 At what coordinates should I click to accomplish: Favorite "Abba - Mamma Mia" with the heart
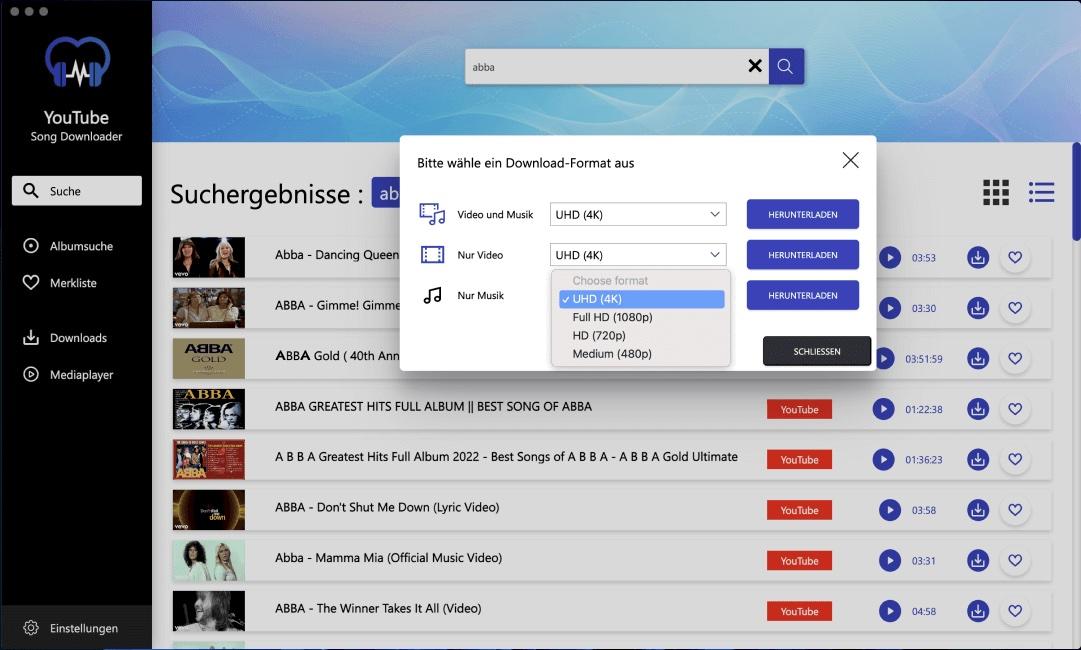[x=1015, y=560]
